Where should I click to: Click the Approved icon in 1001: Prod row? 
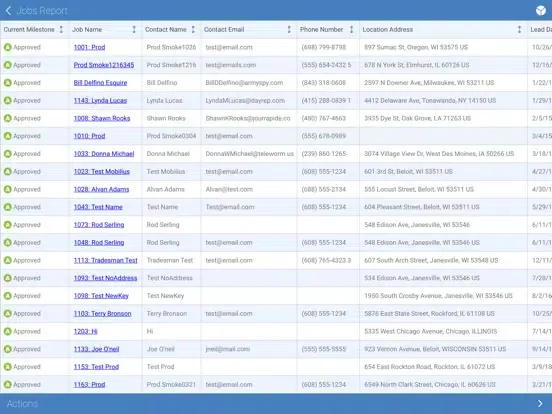point(8,47)
